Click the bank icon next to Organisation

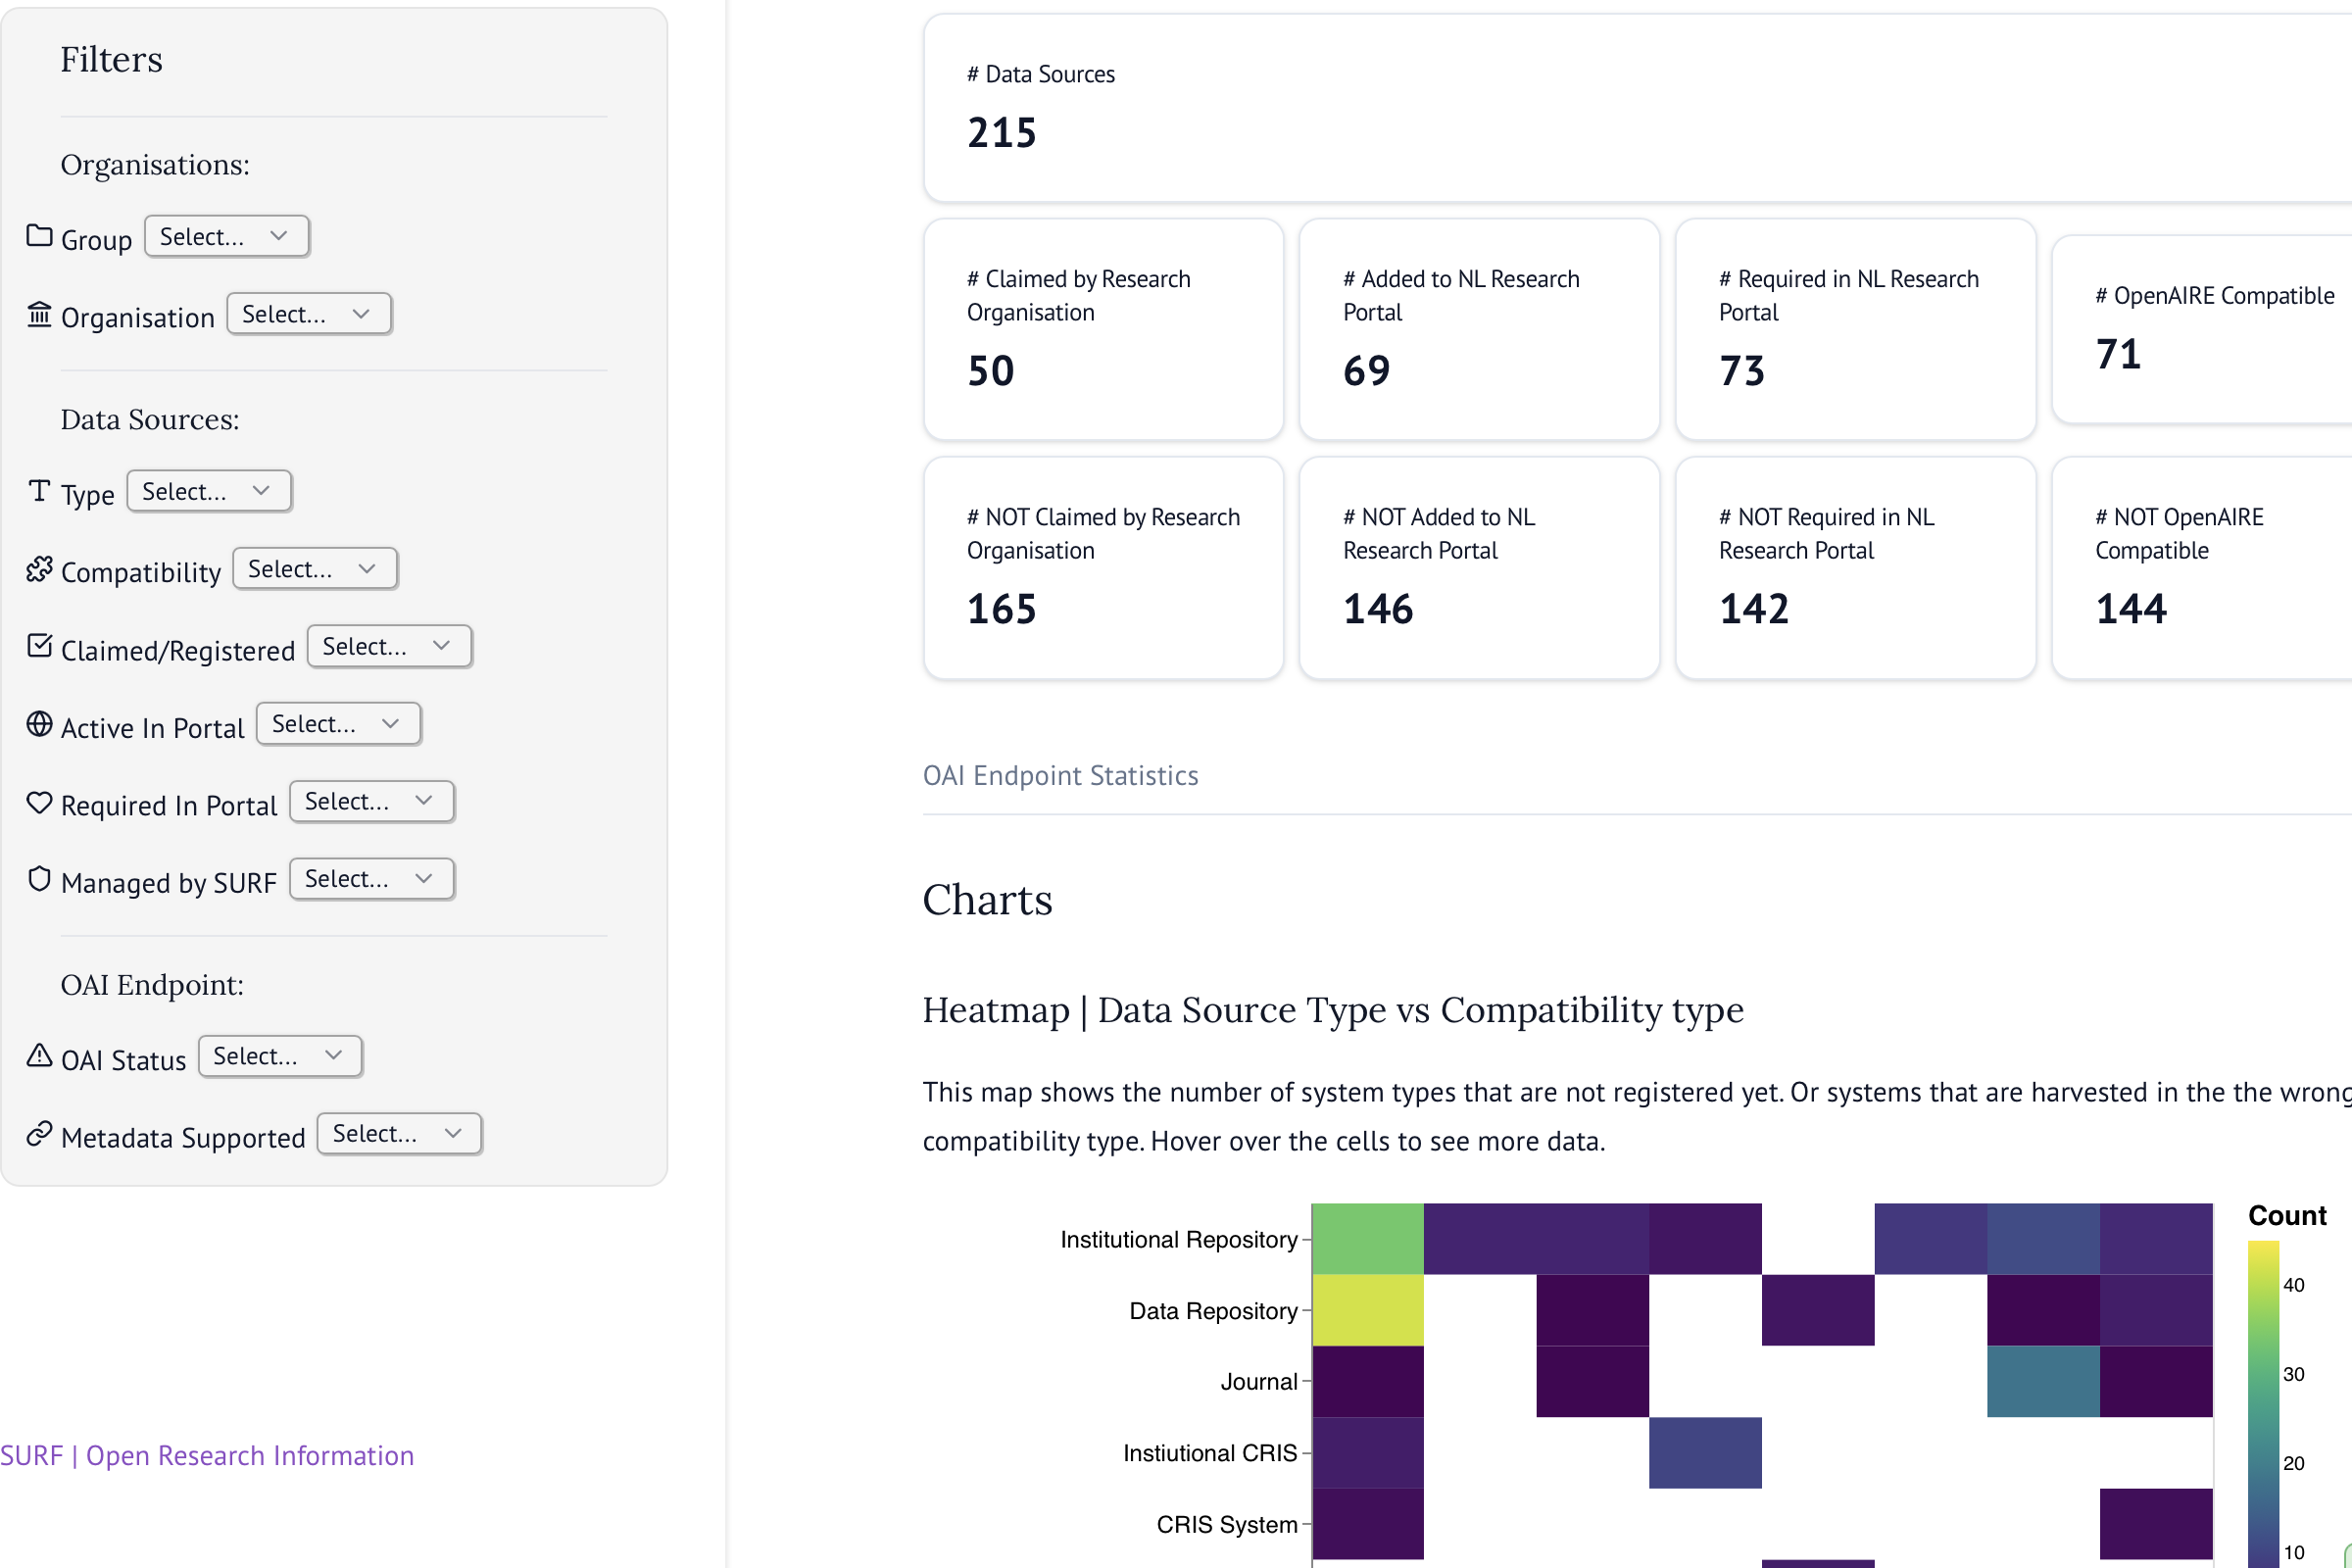pos(38,314)
